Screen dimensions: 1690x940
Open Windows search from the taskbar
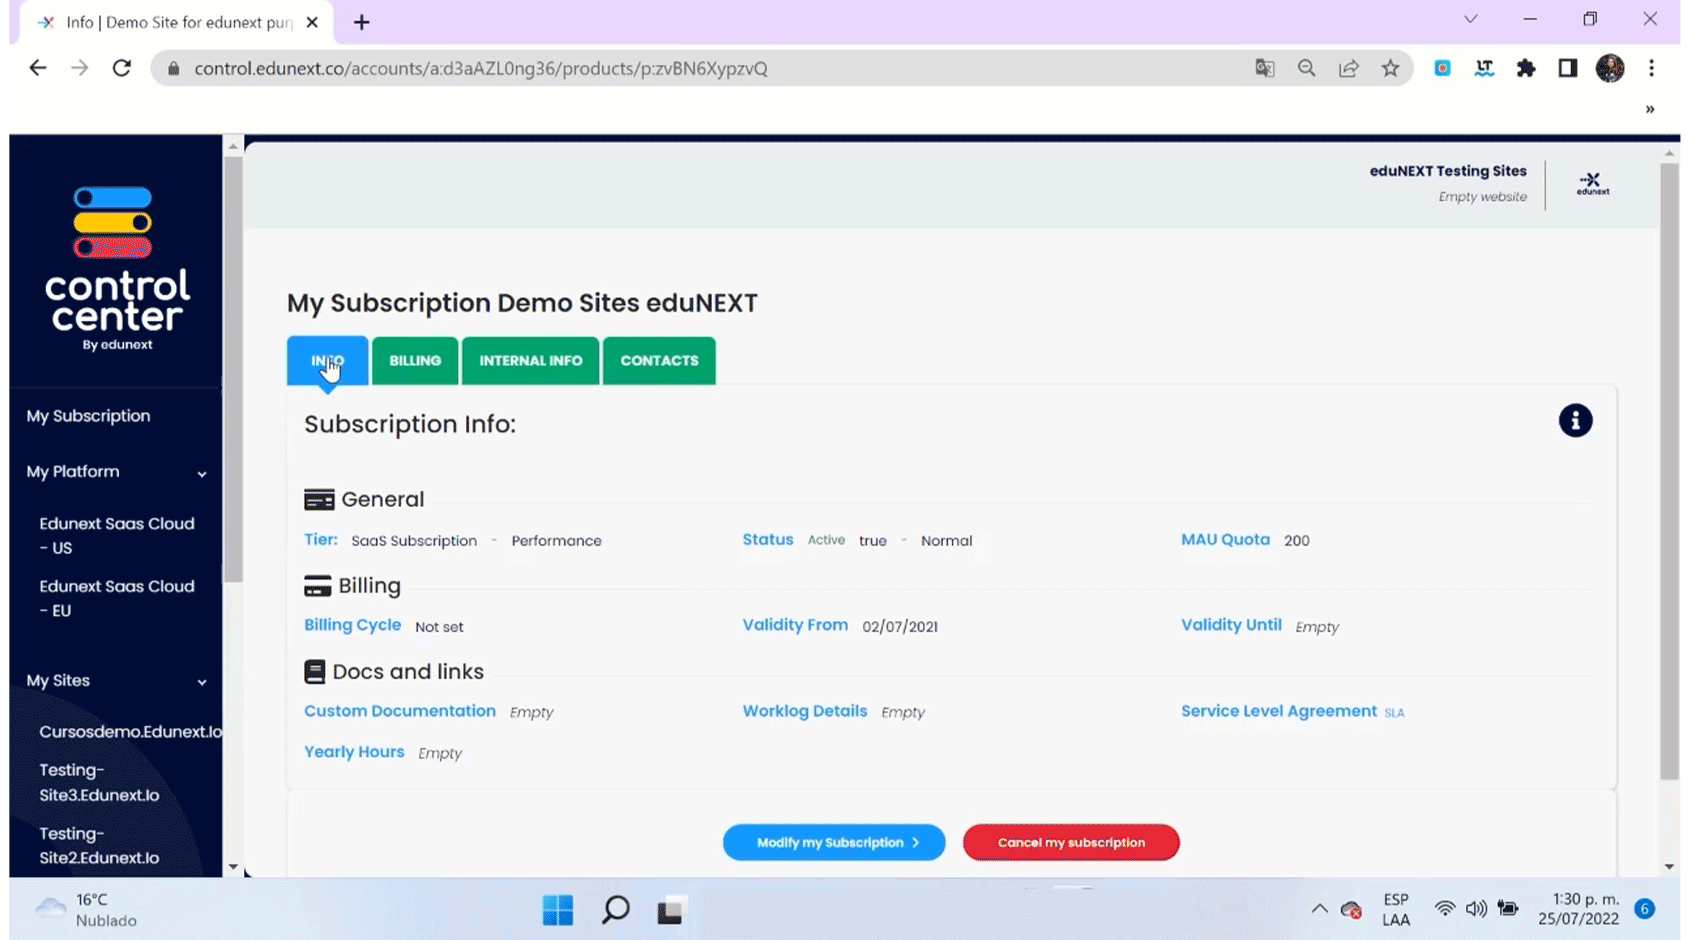(x=615, y=910)
